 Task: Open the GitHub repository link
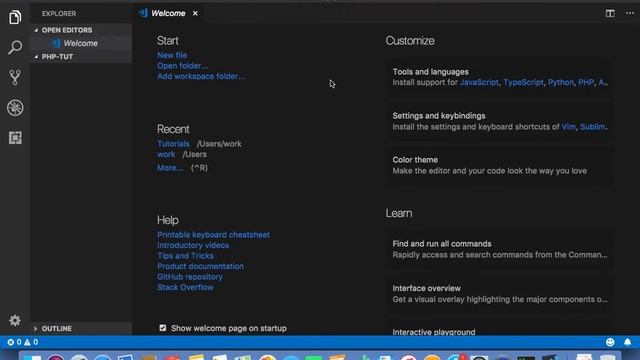point(190,277)
